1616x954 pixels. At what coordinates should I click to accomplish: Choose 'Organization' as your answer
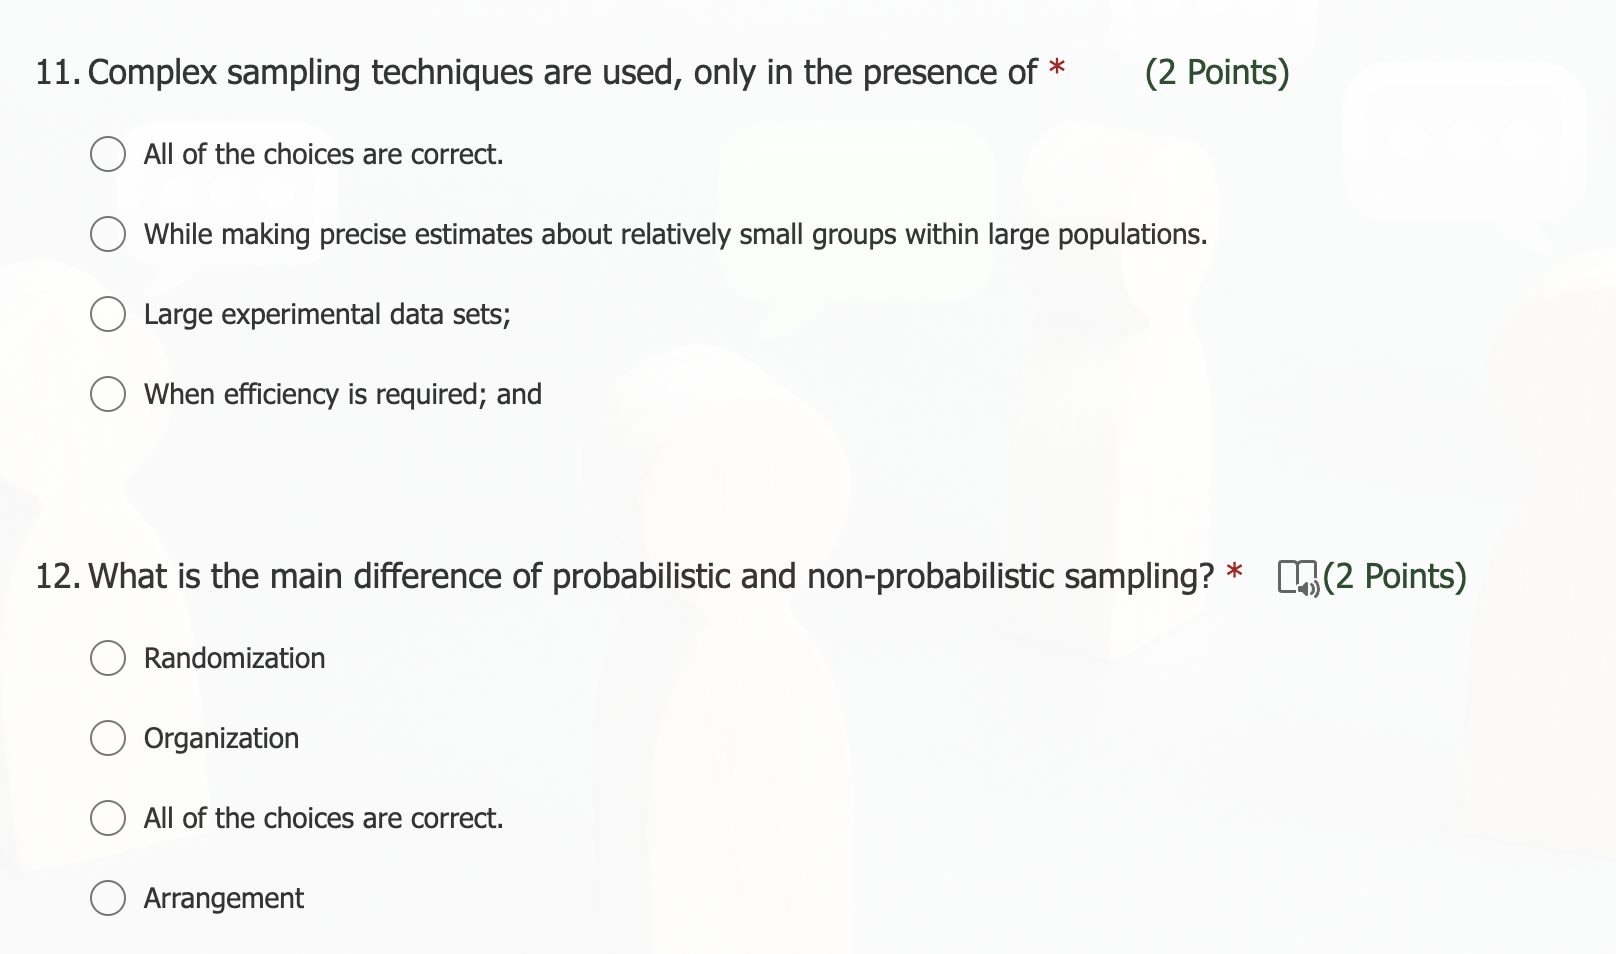point(108,738)
